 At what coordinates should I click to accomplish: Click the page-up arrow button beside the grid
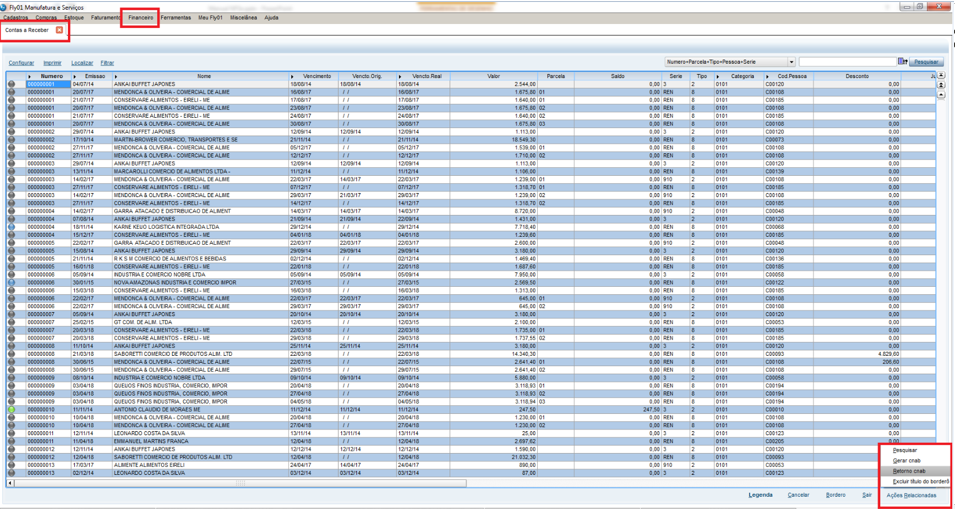pyautogui.click(x=942, y=85)
